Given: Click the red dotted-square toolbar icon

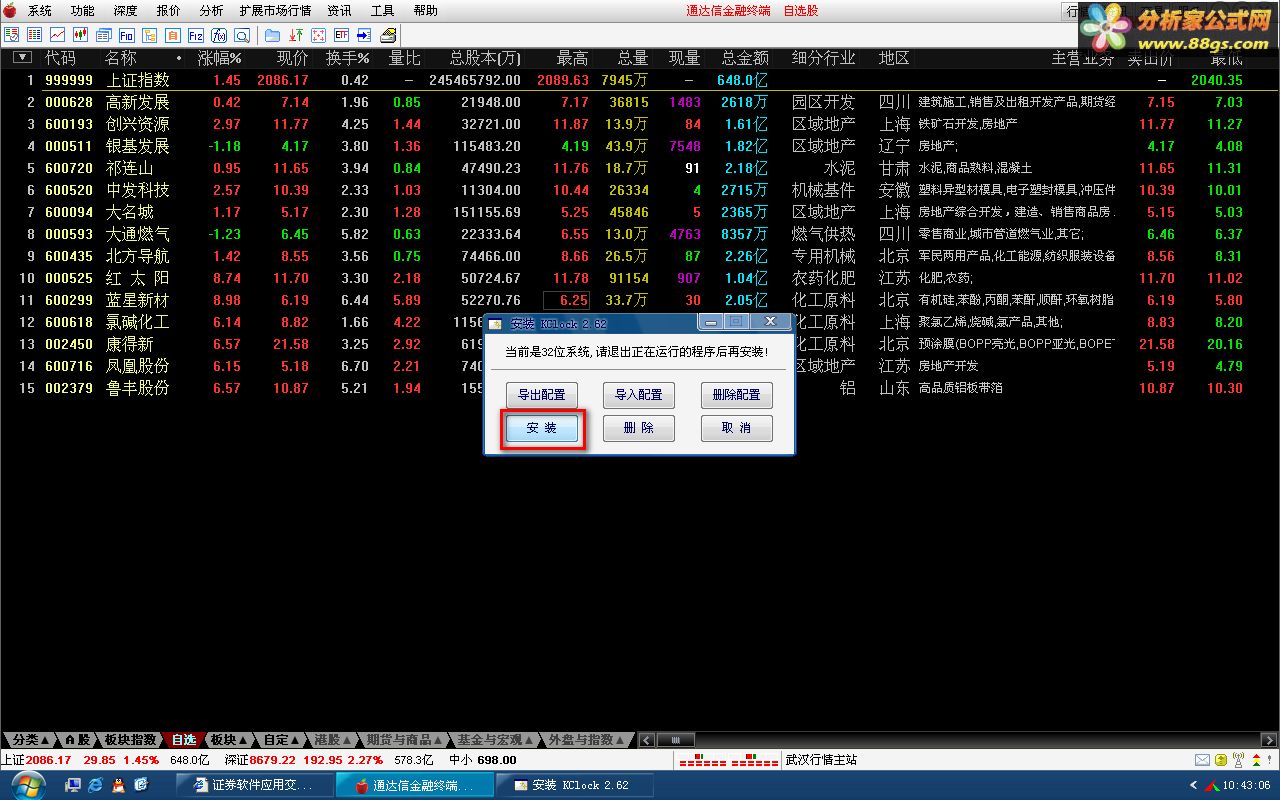Looking at the screenshot, I should (319, 35).
